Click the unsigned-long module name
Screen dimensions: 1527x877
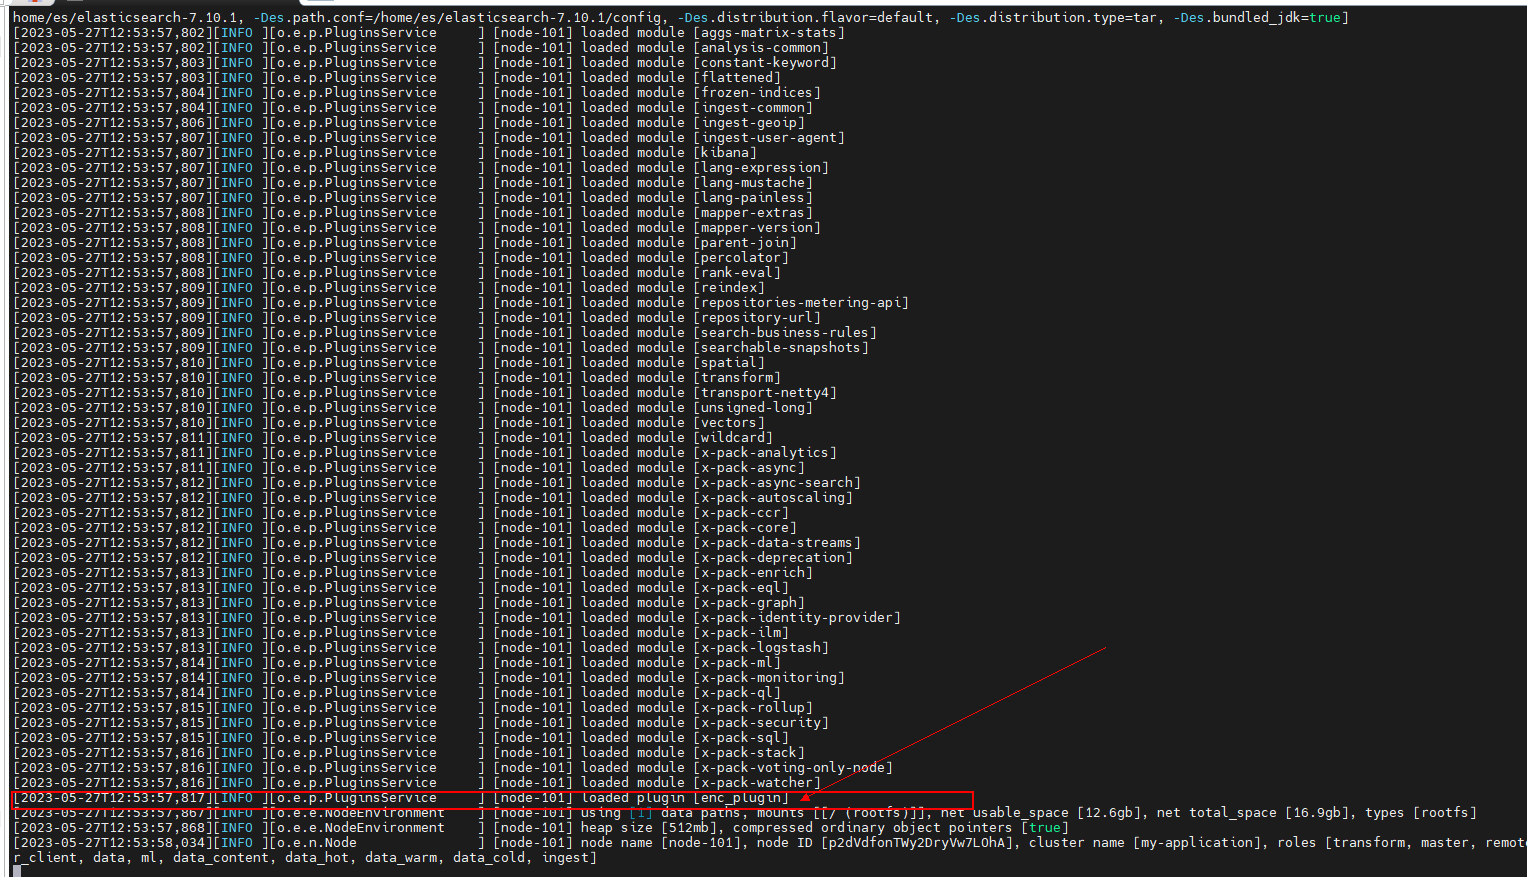[753, 408]
